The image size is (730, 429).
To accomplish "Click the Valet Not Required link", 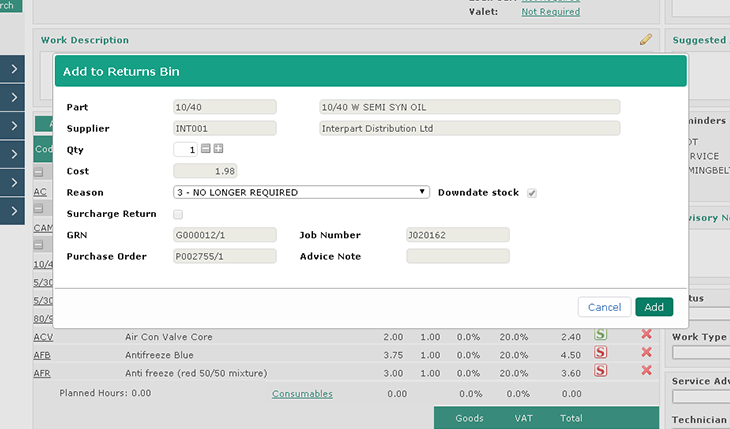I will 550,12.
